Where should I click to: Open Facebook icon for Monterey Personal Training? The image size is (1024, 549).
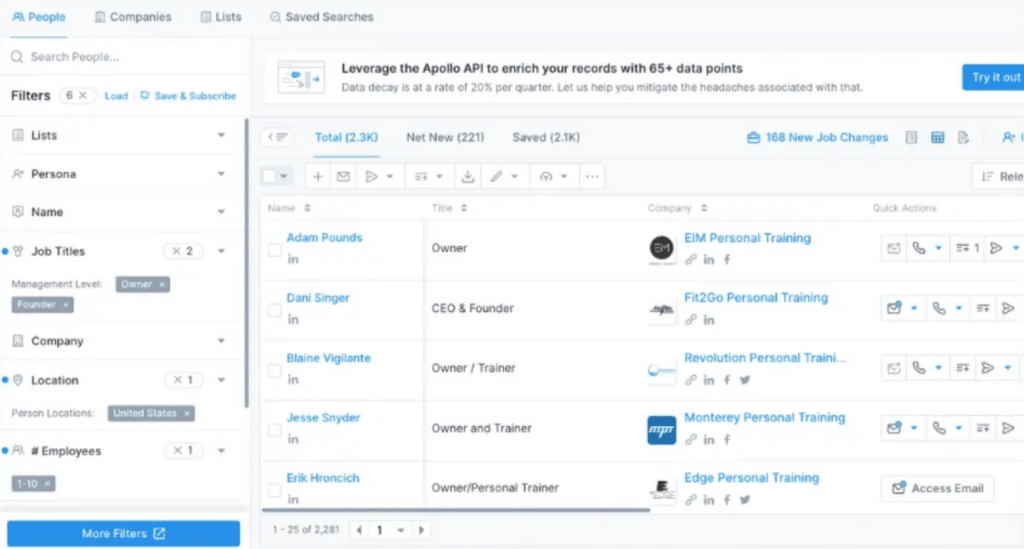pos(727,440)
